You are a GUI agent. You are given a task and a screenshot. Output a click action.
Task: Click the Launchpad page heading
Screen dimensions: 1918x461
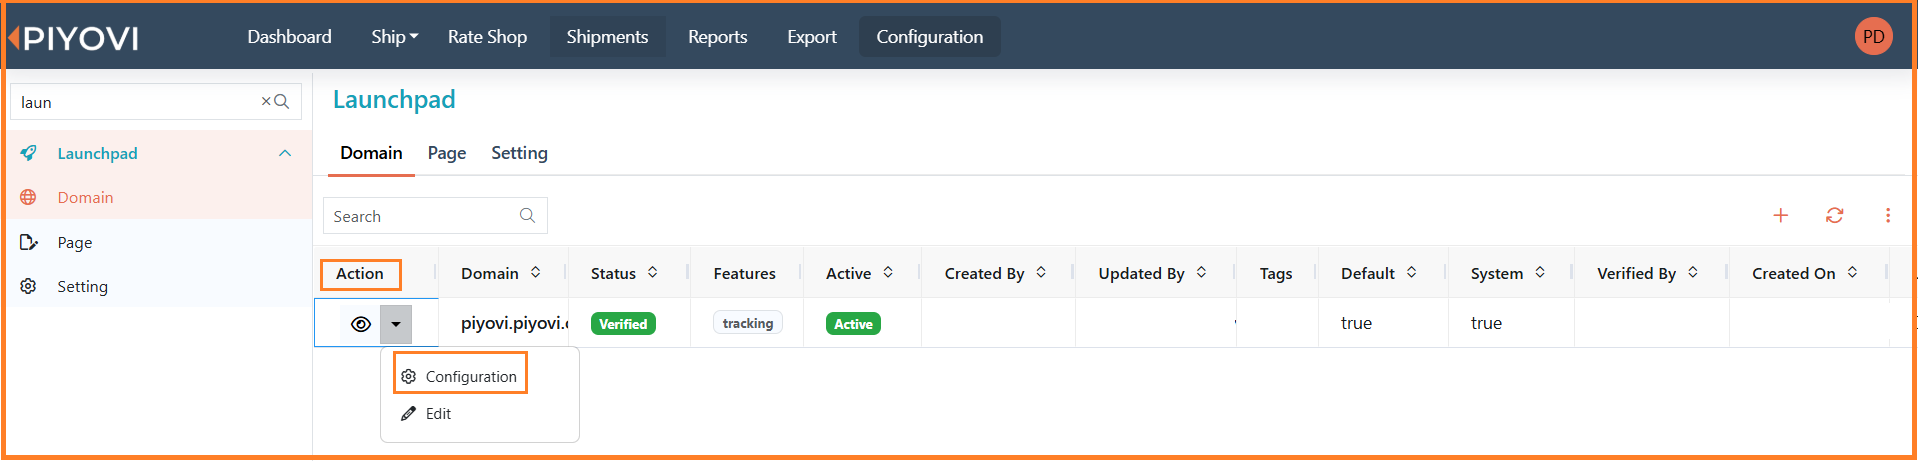click(x=394, y=99)
